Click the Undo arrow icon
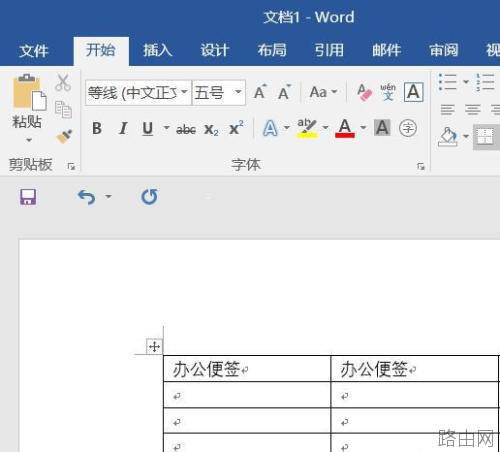 pyautogui.click(x=87, y=197)
